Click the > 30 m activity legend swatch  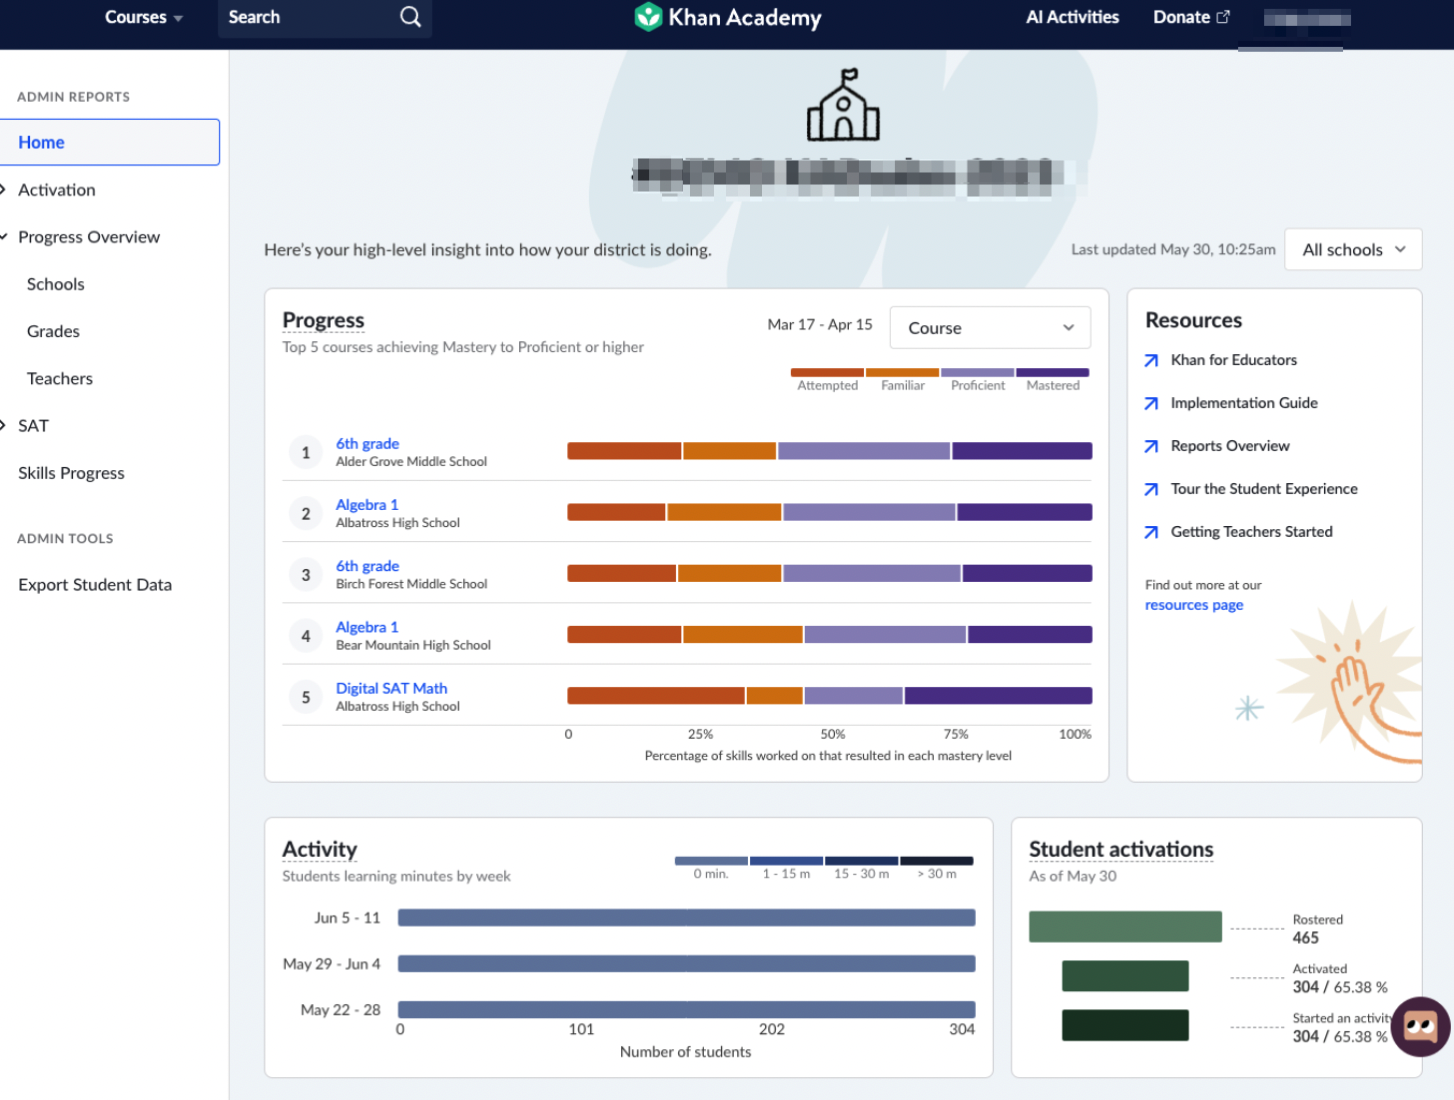937,861
